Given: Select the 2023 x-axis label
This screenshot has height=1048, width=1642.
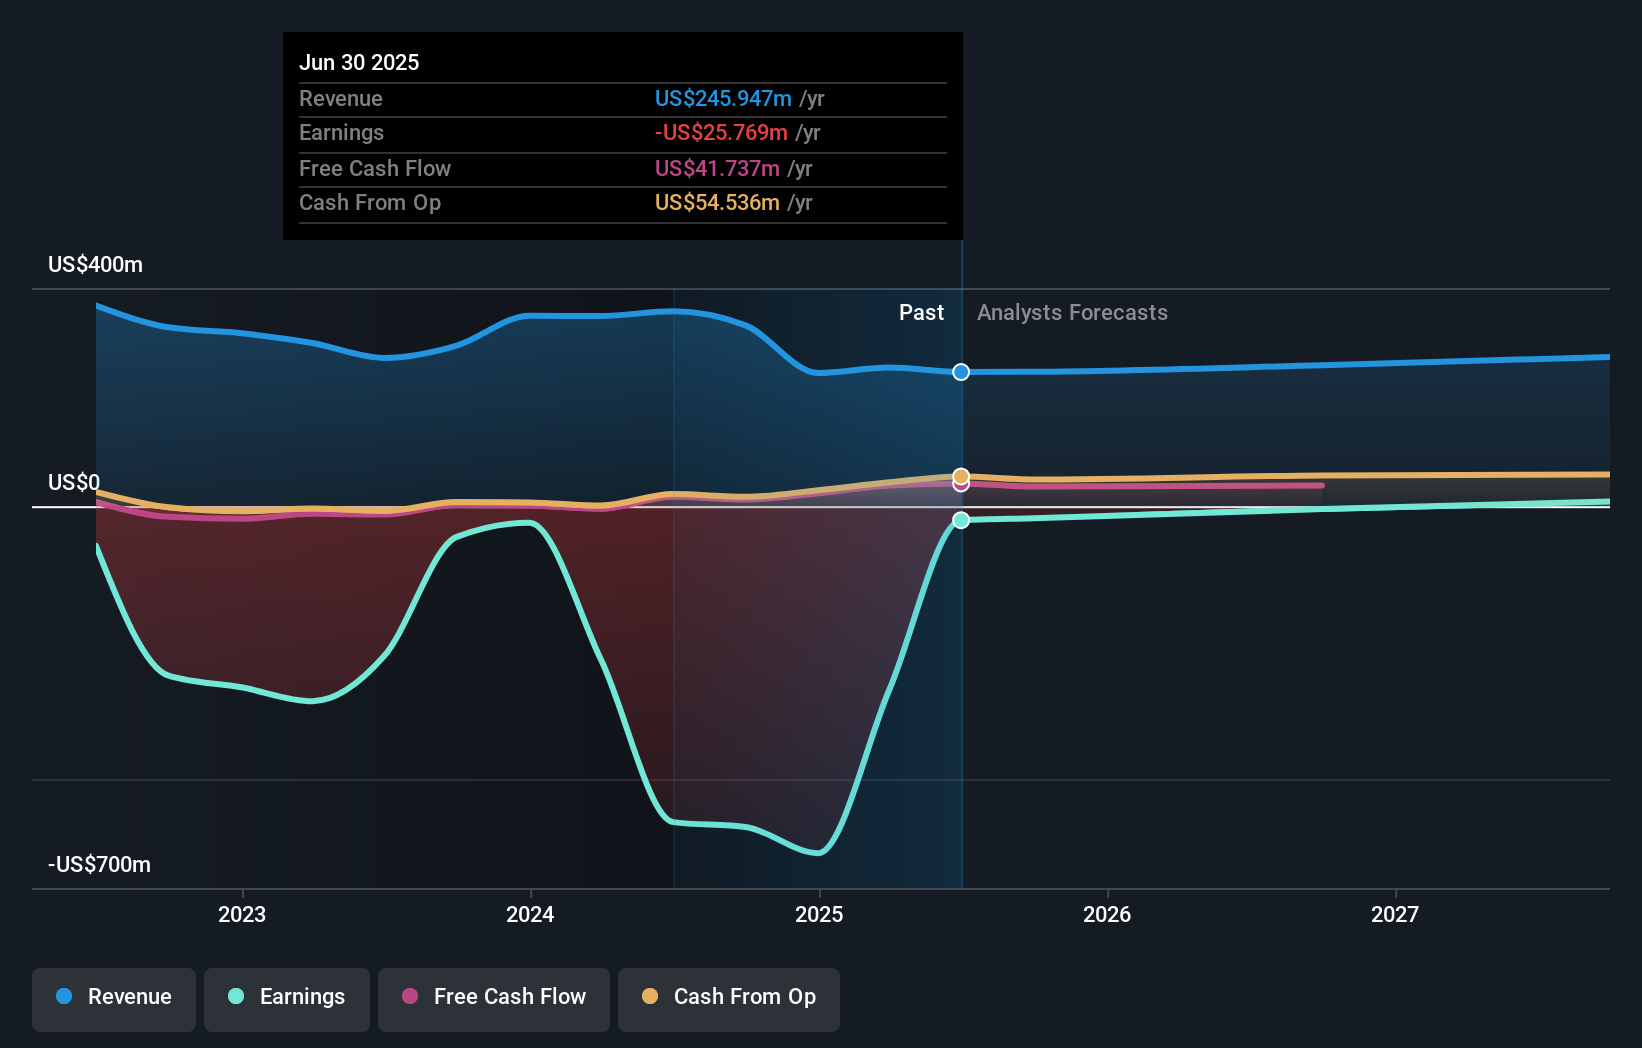Looking at the screenshot, I should click(242, 914).
